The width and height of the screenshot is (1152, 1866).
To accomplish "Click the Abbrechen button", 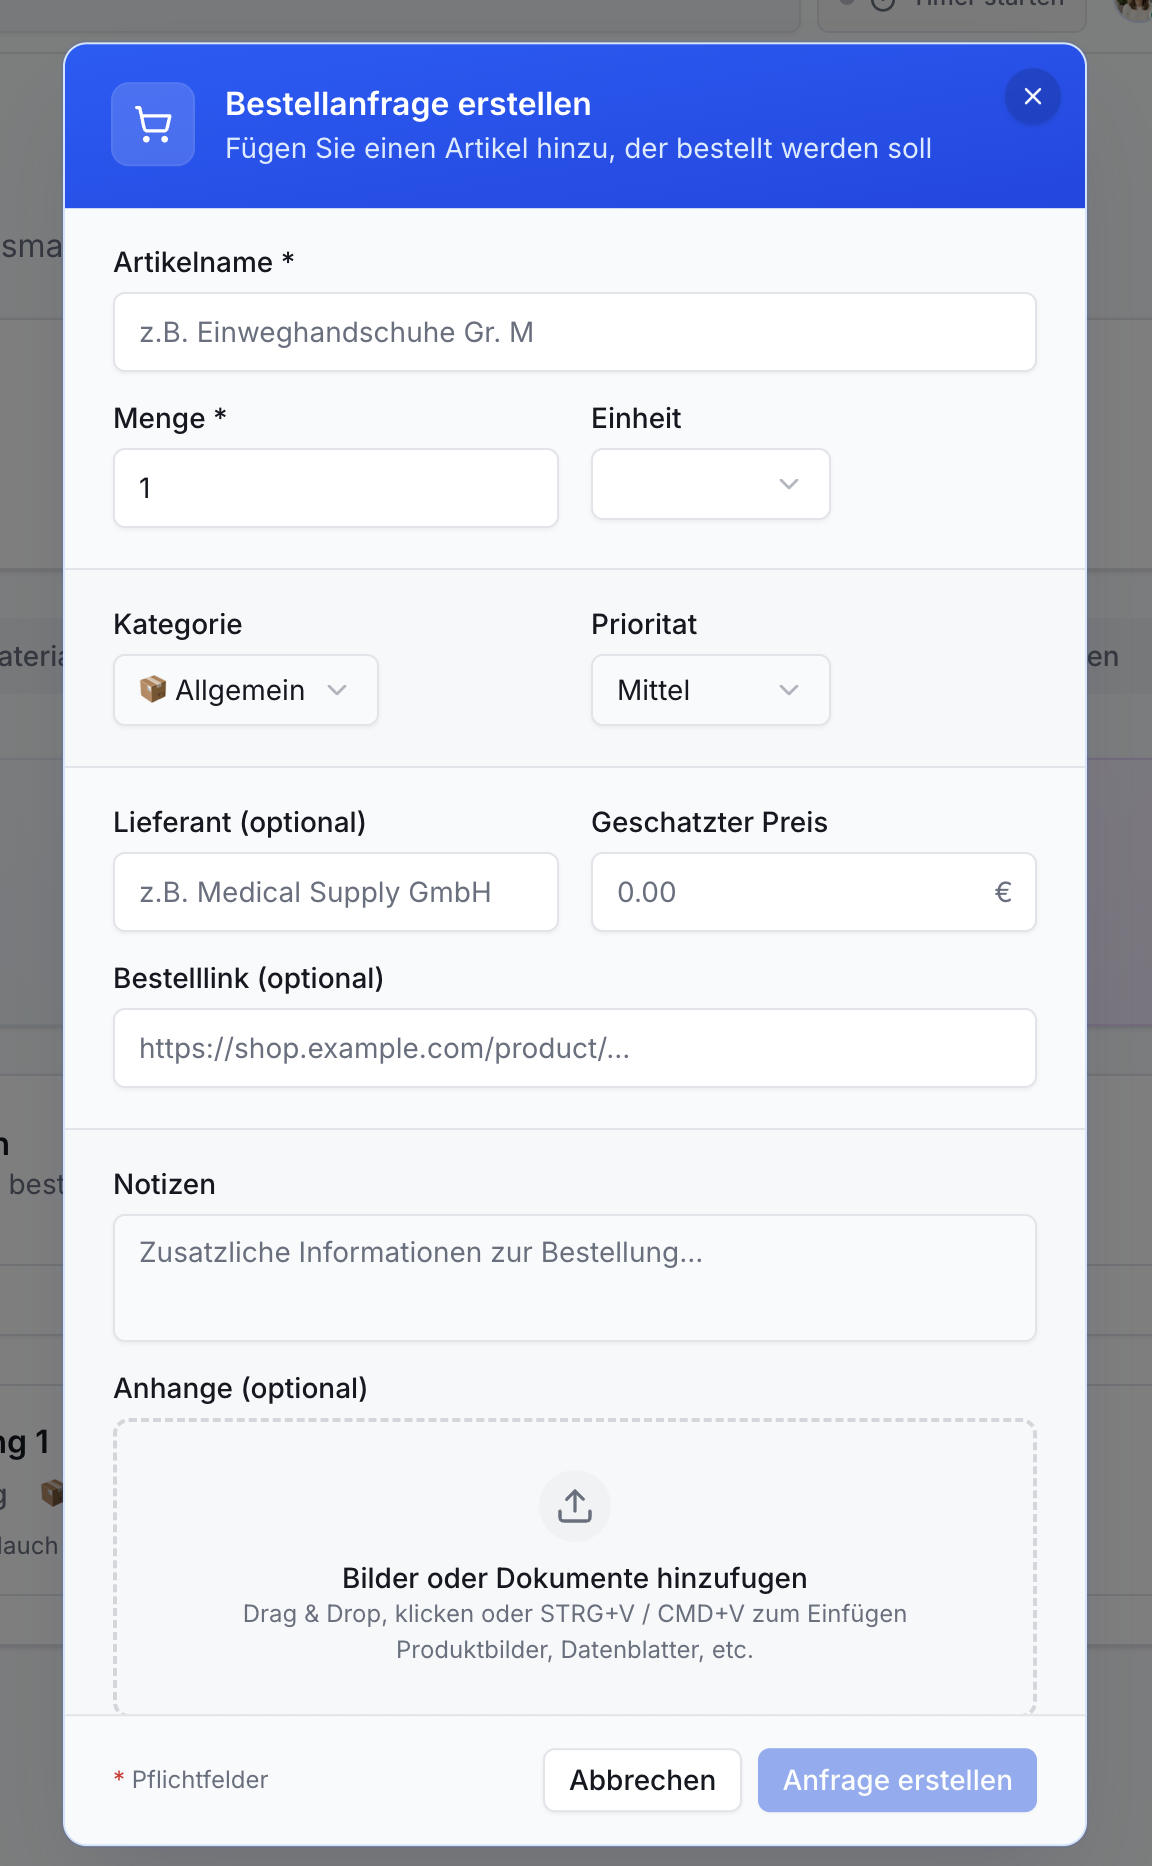I will click(643, 1780).
